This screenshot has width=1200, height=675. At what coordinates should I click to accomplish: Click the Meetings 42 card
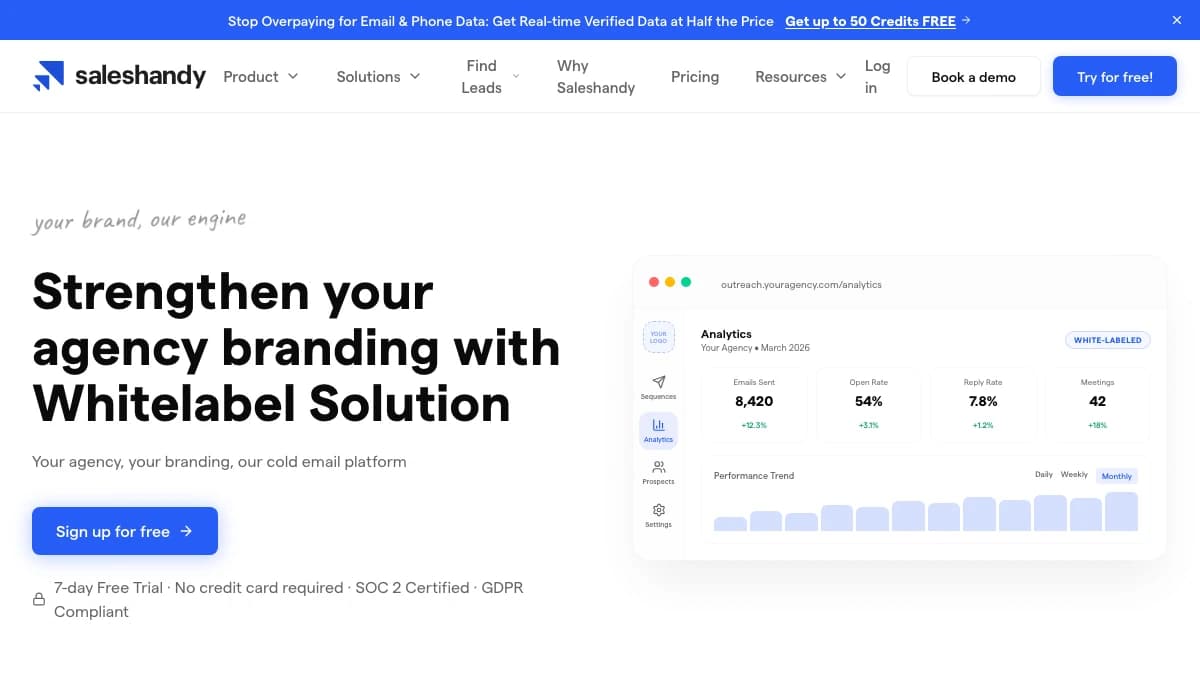[x=1097, y=404]
